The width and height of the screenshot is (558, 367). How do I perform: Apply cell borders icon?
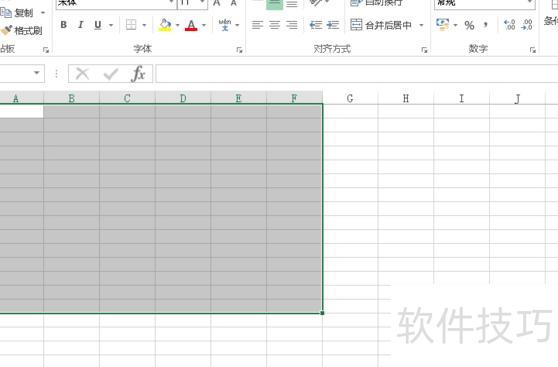131,25
